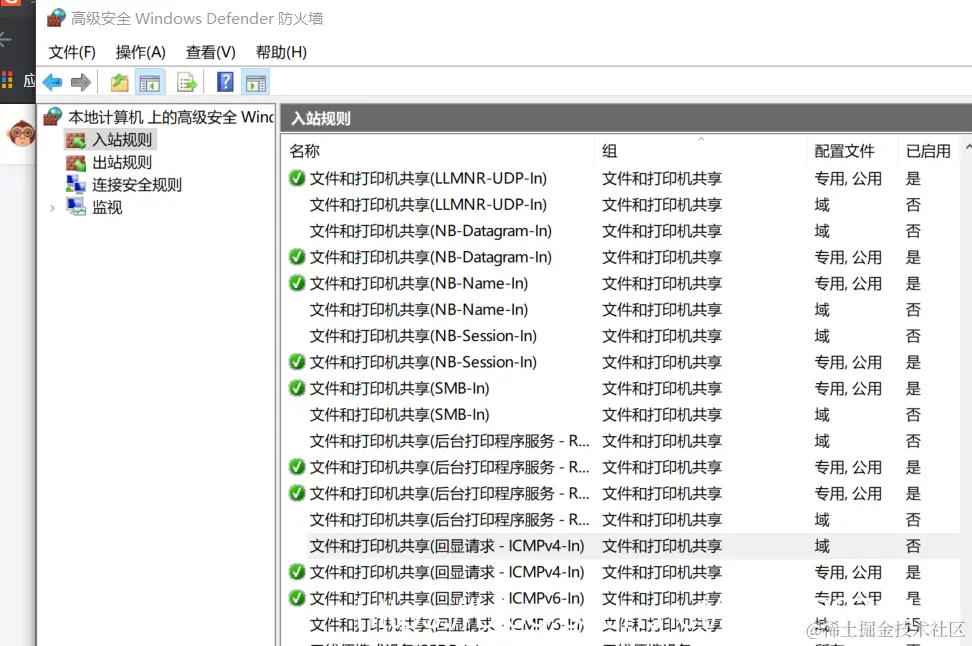Viewport: 972px width, 646px height.
Task: Click green check icon of enabled NB-Name-In rule
Action: click(x=297, y=283)
